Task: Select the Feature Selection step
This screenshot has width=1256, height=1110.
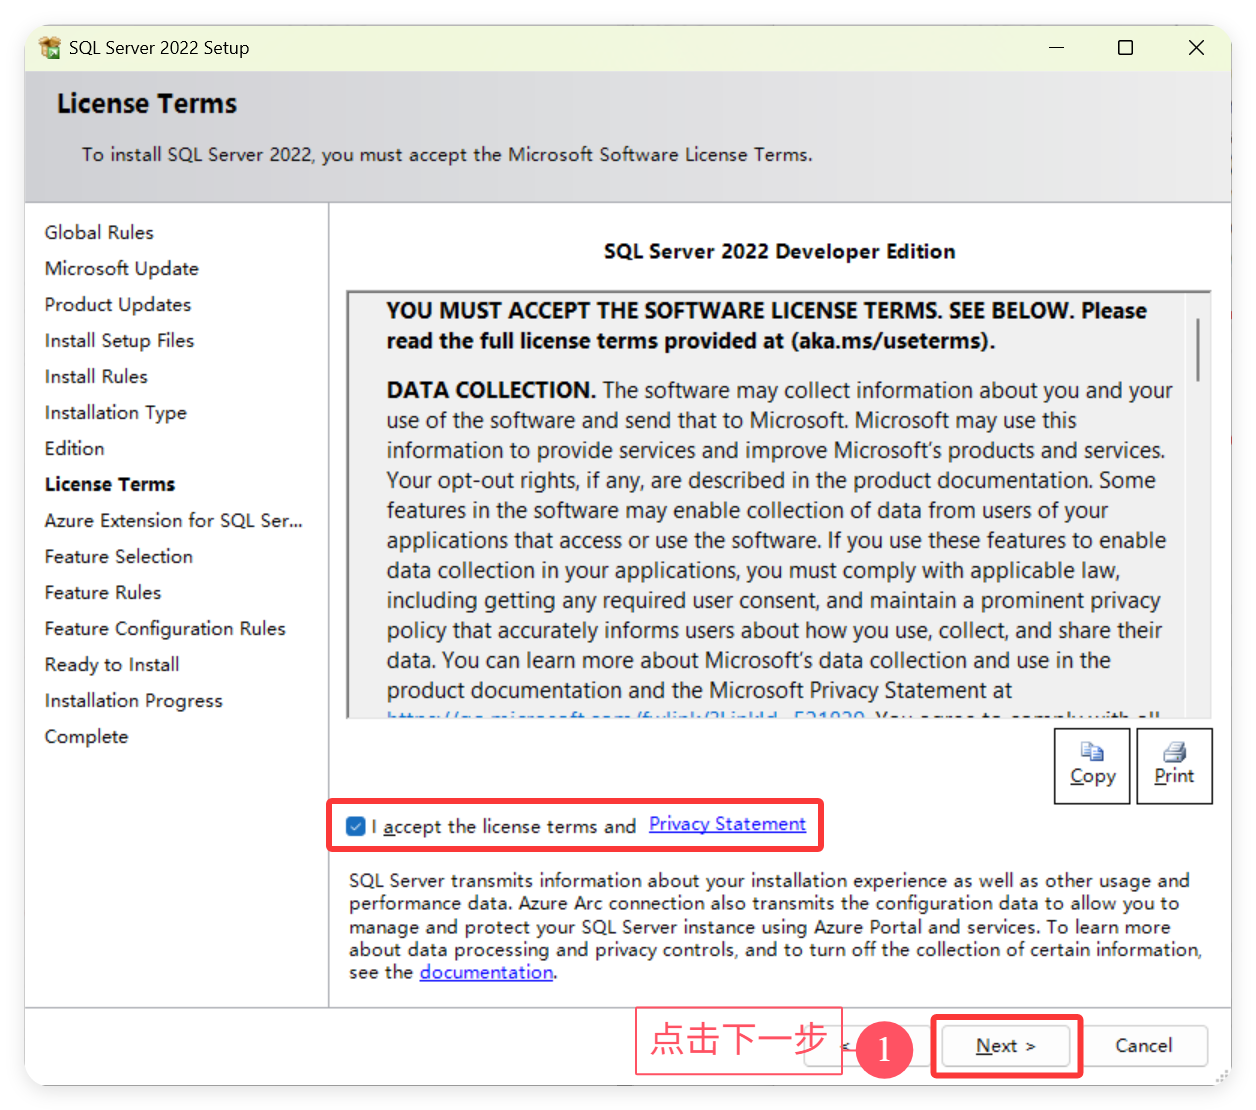Action: click(119, 556)
